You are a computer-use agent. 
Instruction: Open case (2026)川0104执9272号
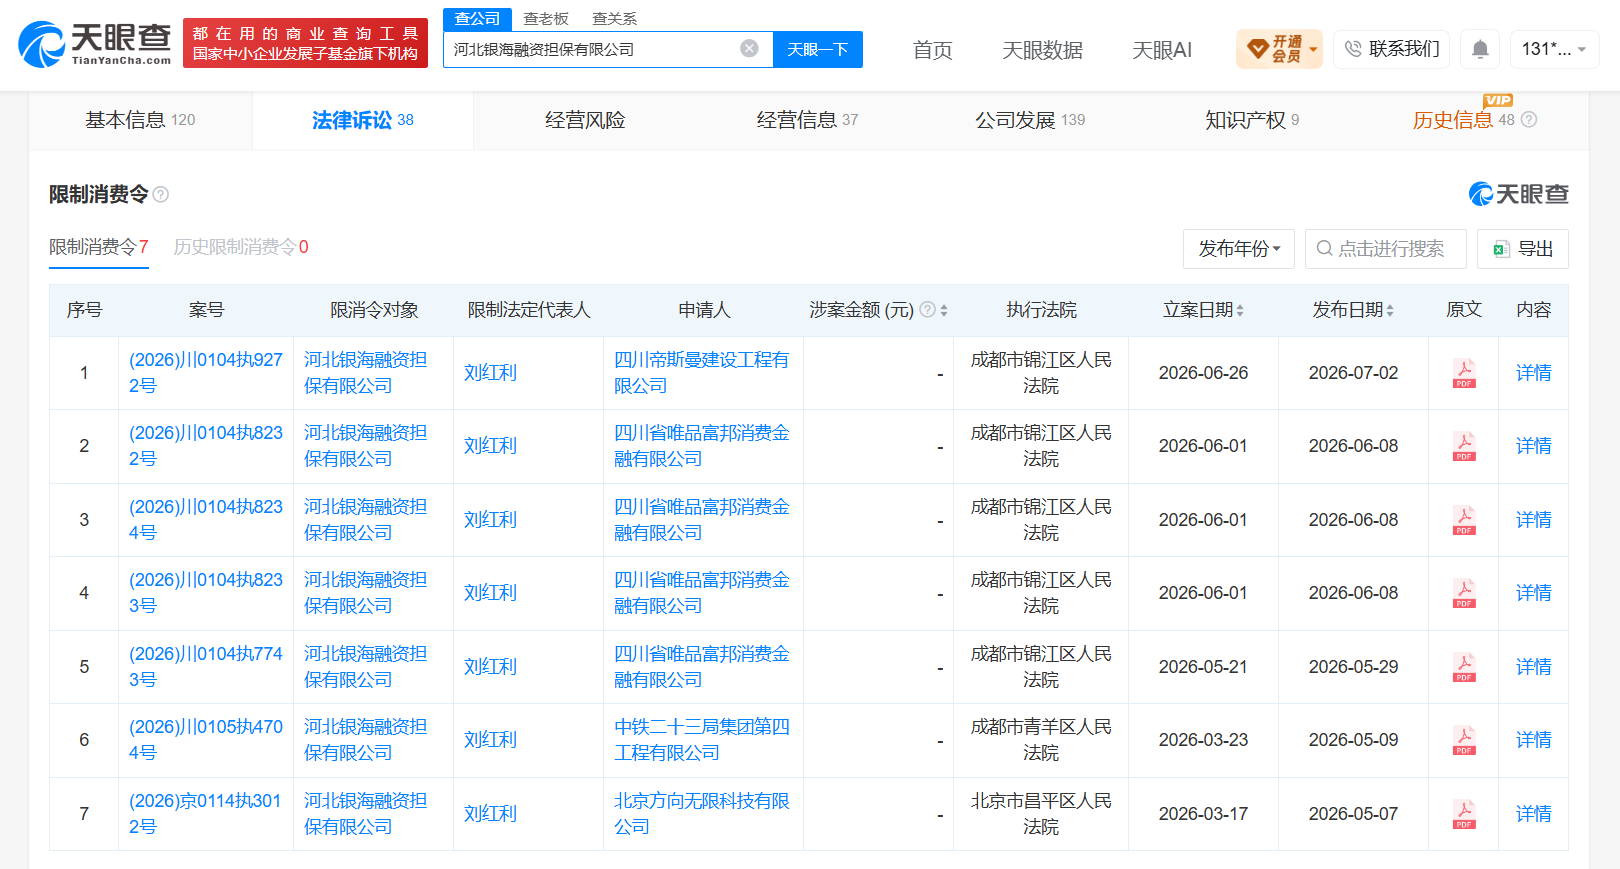205,373
